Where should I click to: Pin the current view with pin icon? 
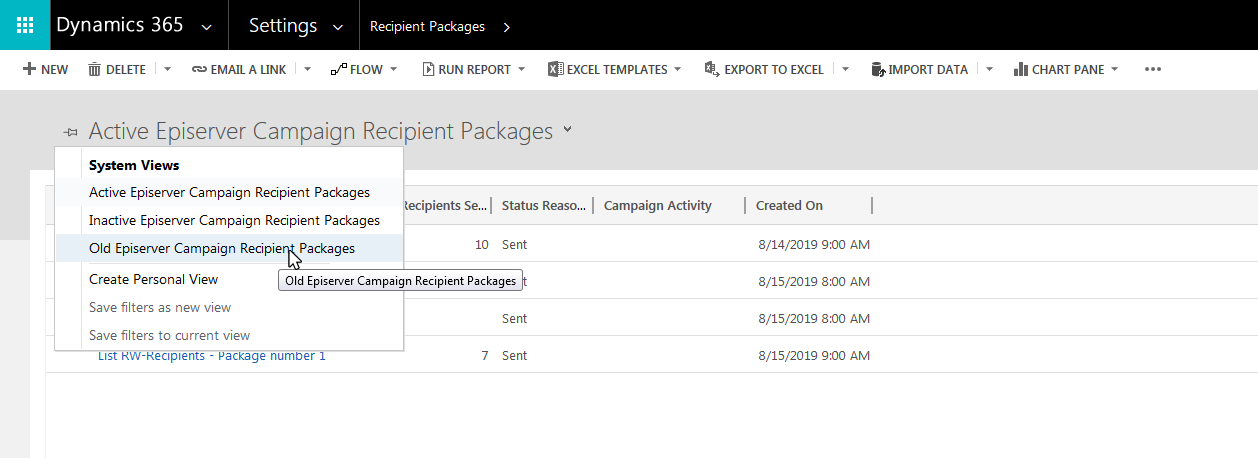(70, 132)
